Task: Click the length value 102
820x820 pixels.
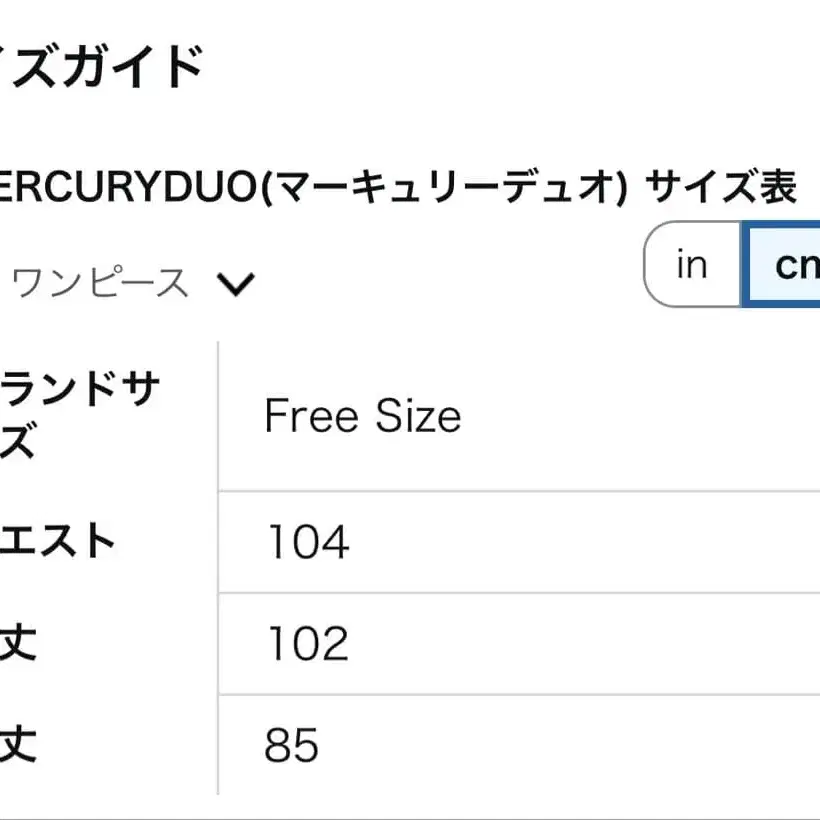Action: pos(308,644)
